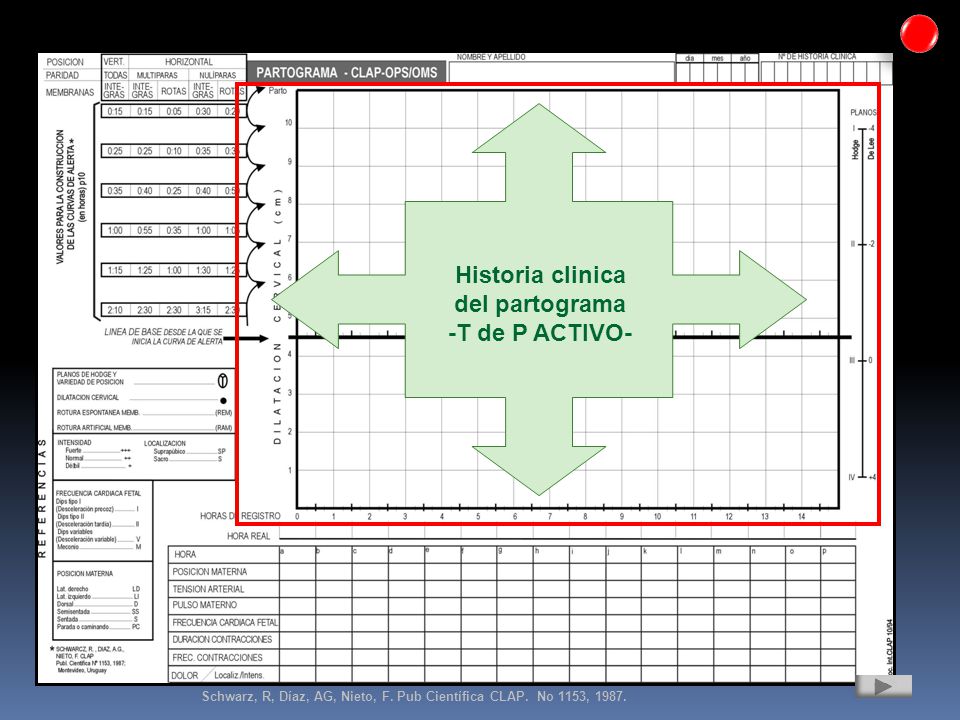Click the 'VERT.' column header
960x720 pixels.
(x=114, y=62)
